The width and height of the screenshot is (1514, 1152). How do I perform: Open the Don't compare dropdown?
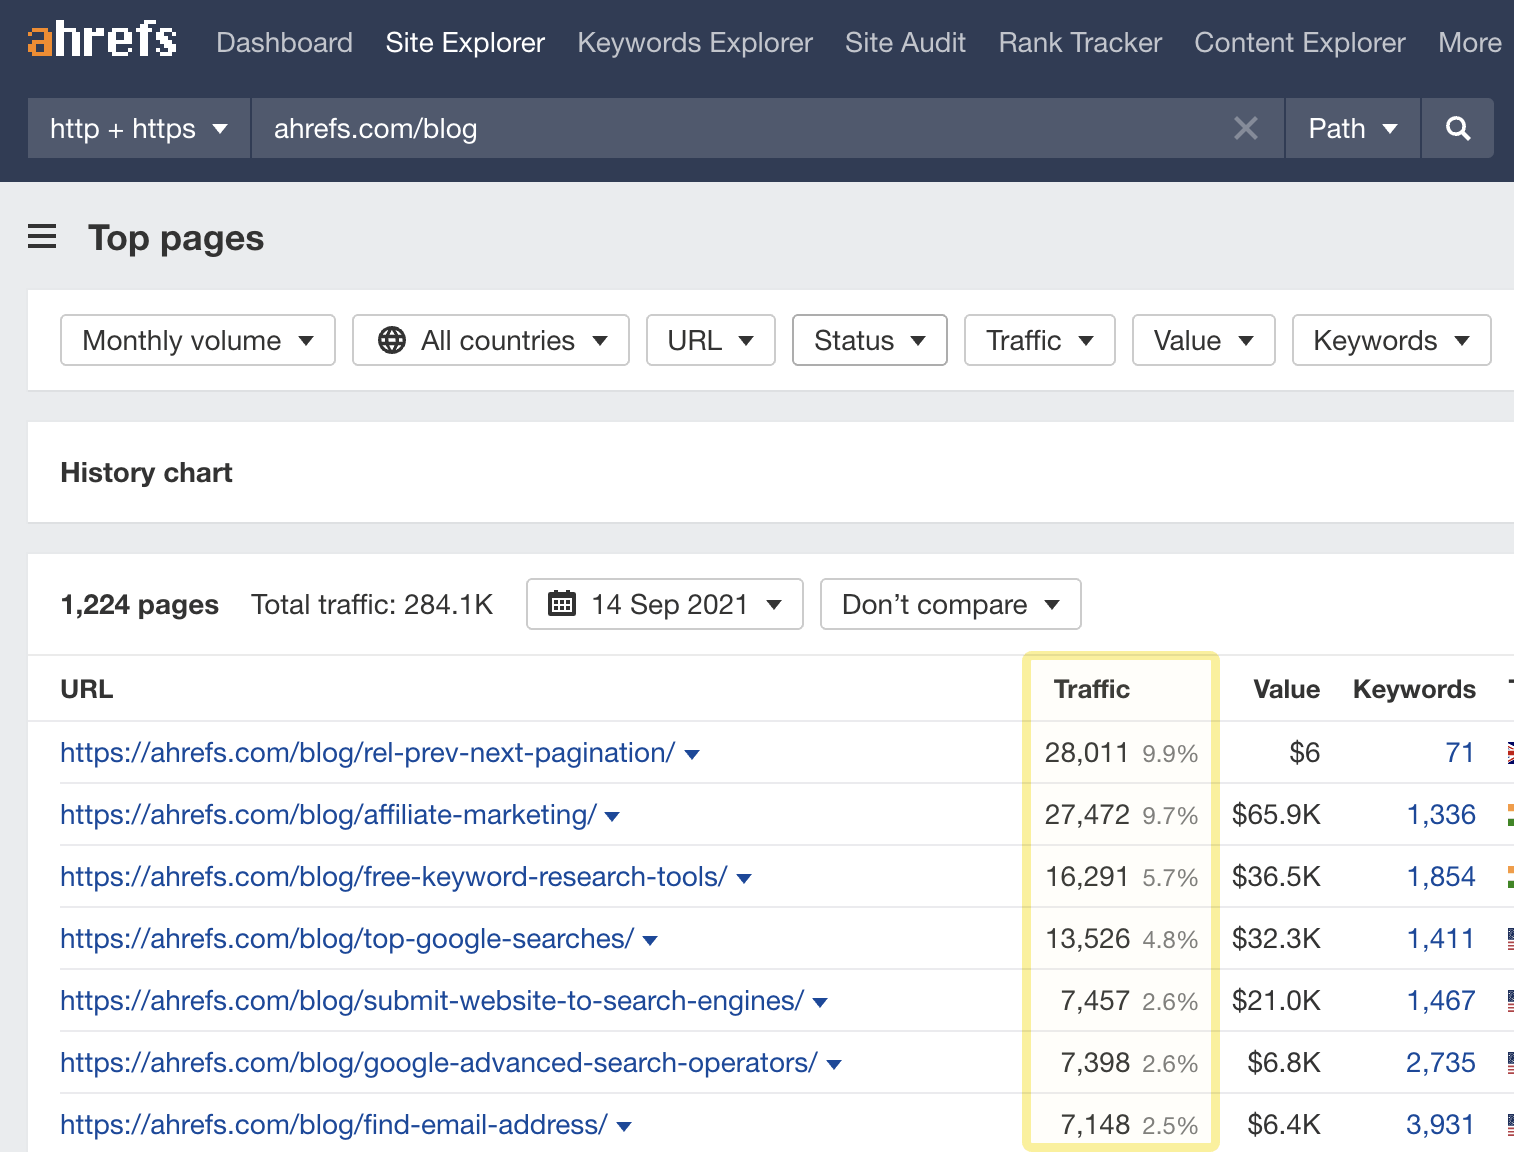(x=949, y=604)
